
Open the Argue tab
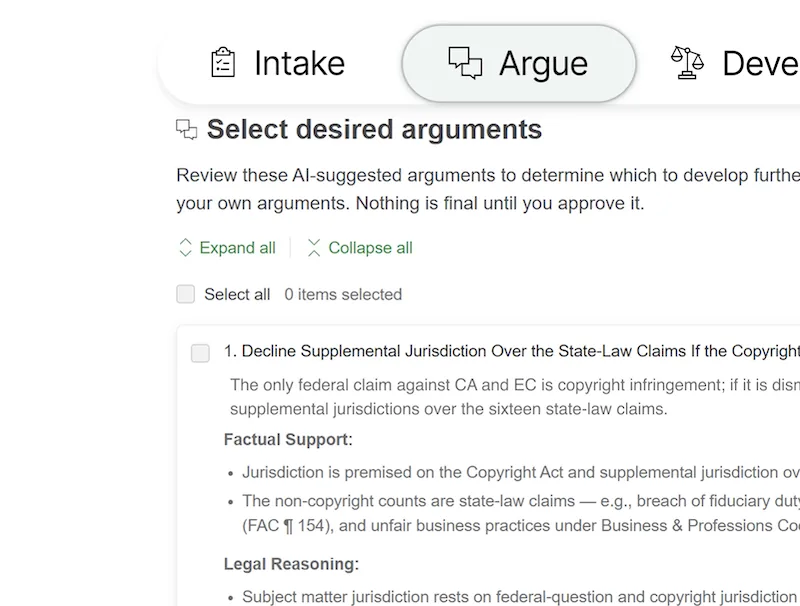(x=519, y=63)
